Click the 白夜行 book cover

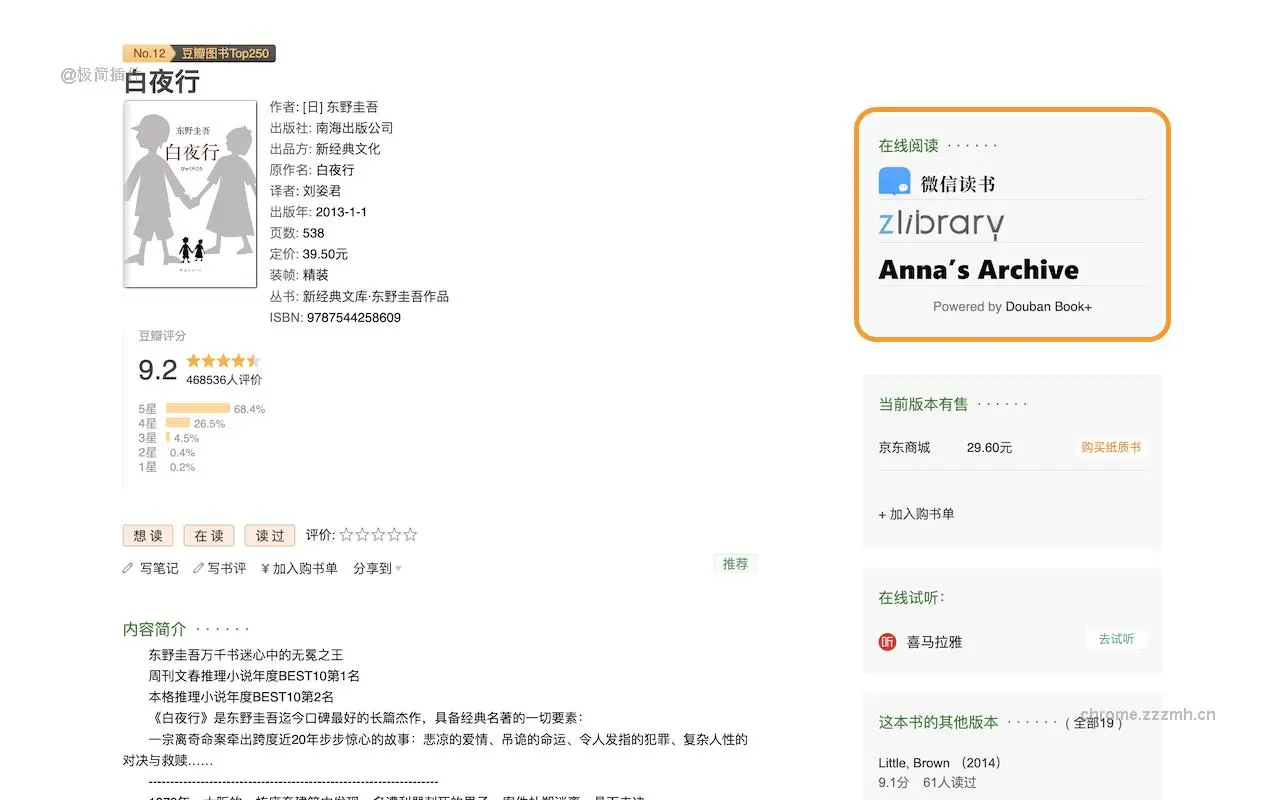[x=190, y=193]
